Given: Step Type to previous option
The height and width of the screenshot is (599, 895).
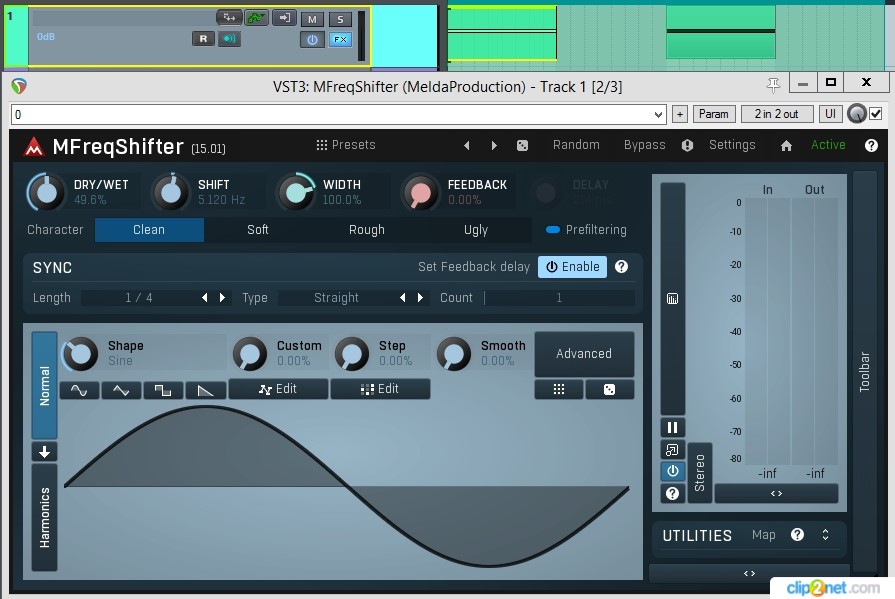Looking at the screenshot, I should (402, 298).
